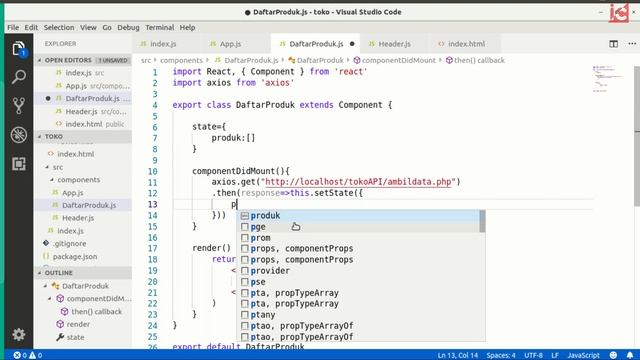Click the warnings count icon in status bar
The height and width of the screenshot is (360, 640).
[x=32, y=355]
